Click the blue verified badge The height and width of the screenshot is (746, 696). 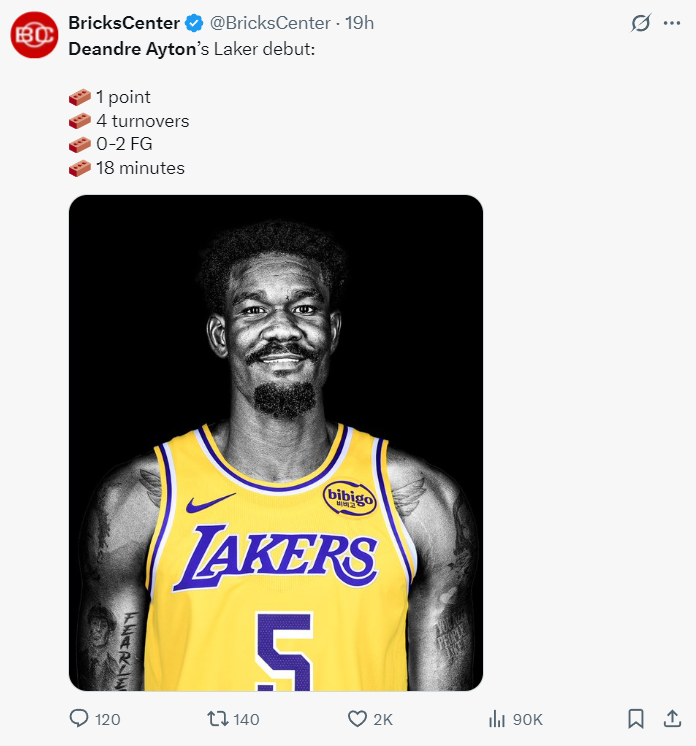click(x=194, y=23)
